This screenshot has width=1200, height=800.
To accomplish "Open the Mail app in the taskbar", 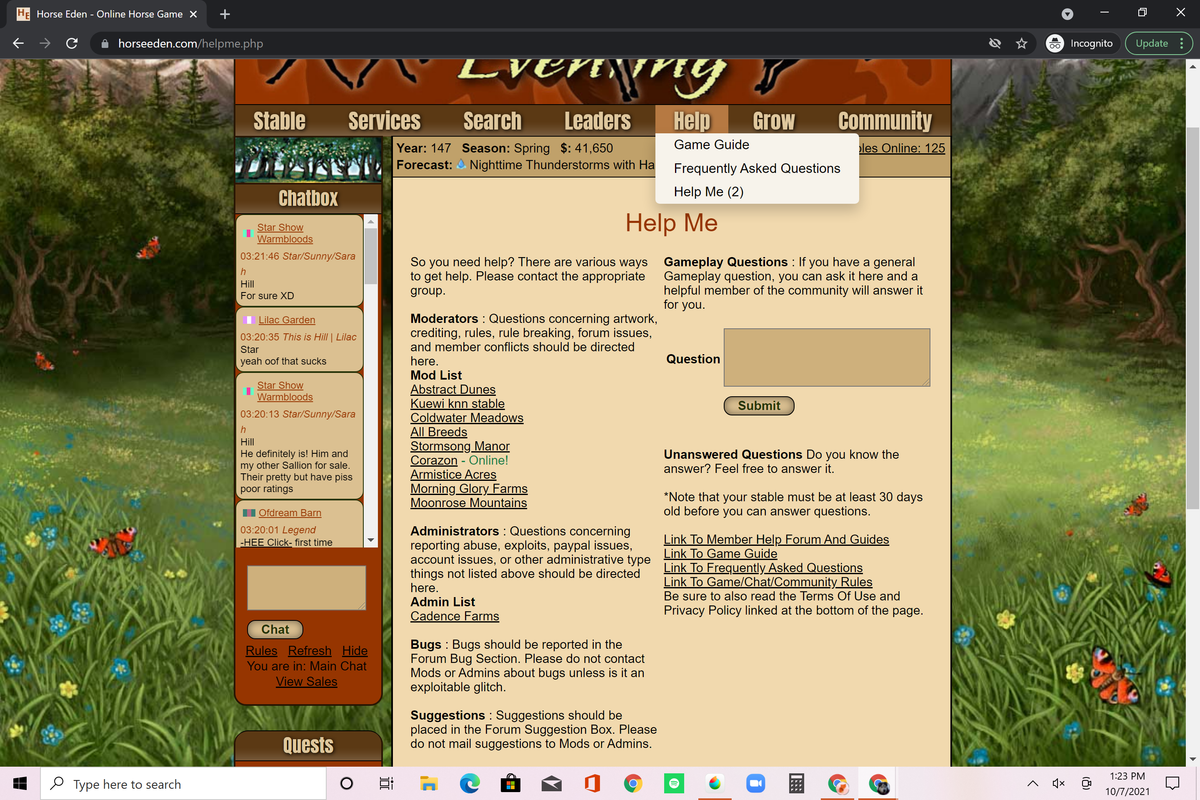I will point(551,784).
